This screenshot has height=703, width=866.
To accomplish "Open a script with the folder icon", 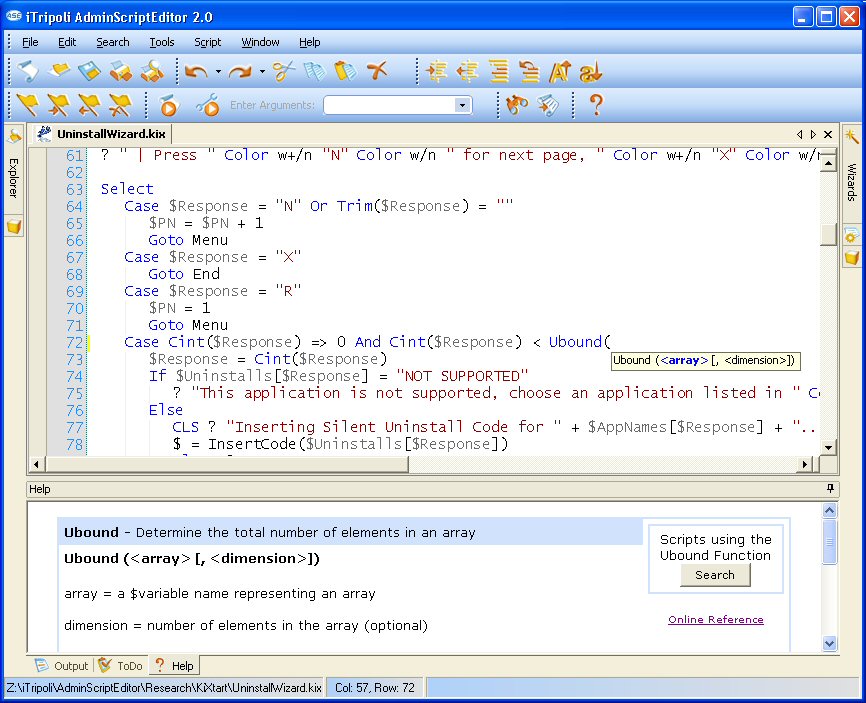I will click(x=59, y=71).
